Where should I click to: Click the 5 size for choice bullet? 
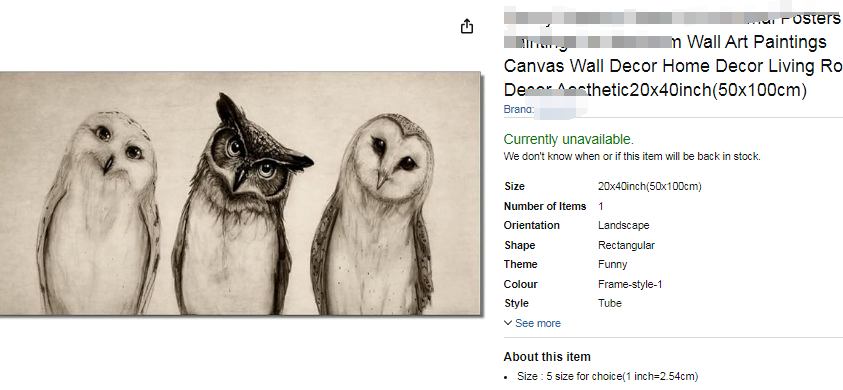(608, 377)
